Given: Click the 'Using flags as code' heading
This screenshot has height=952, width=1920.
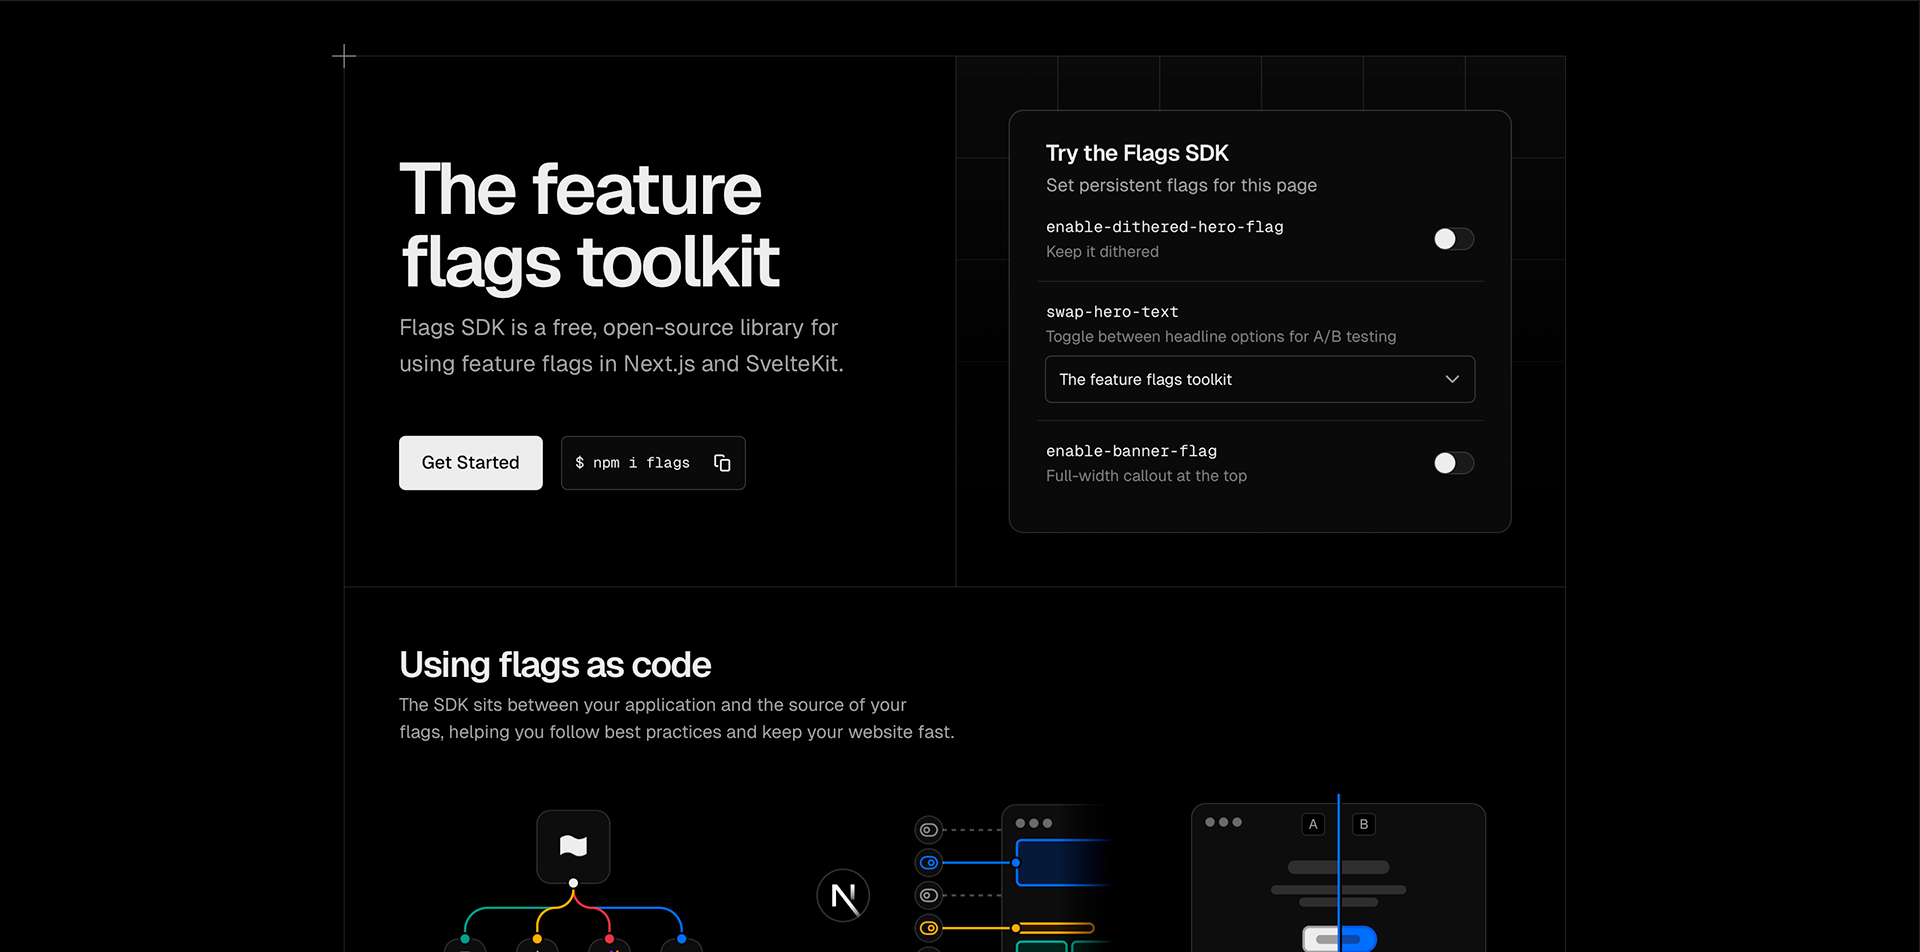Looking at the screenshot, I should [x=555, y=665].
